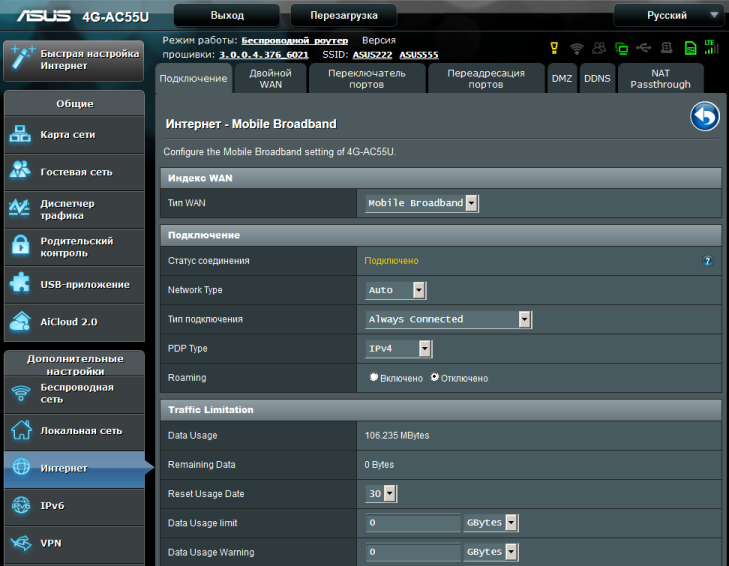729x566 pixels.
Task: Click the blue back arrow icon
Action: pyautogui.click(x=705, y=116)
